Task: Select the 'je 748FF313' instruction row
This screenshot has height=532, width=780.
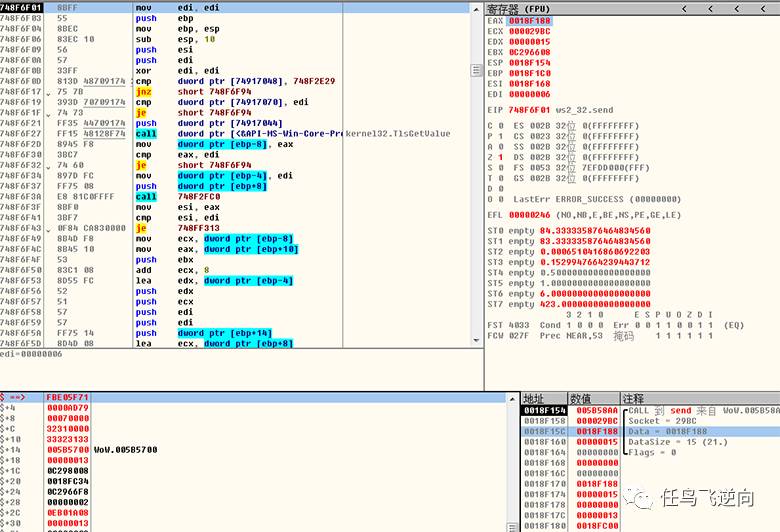Action: coord(235,228)
